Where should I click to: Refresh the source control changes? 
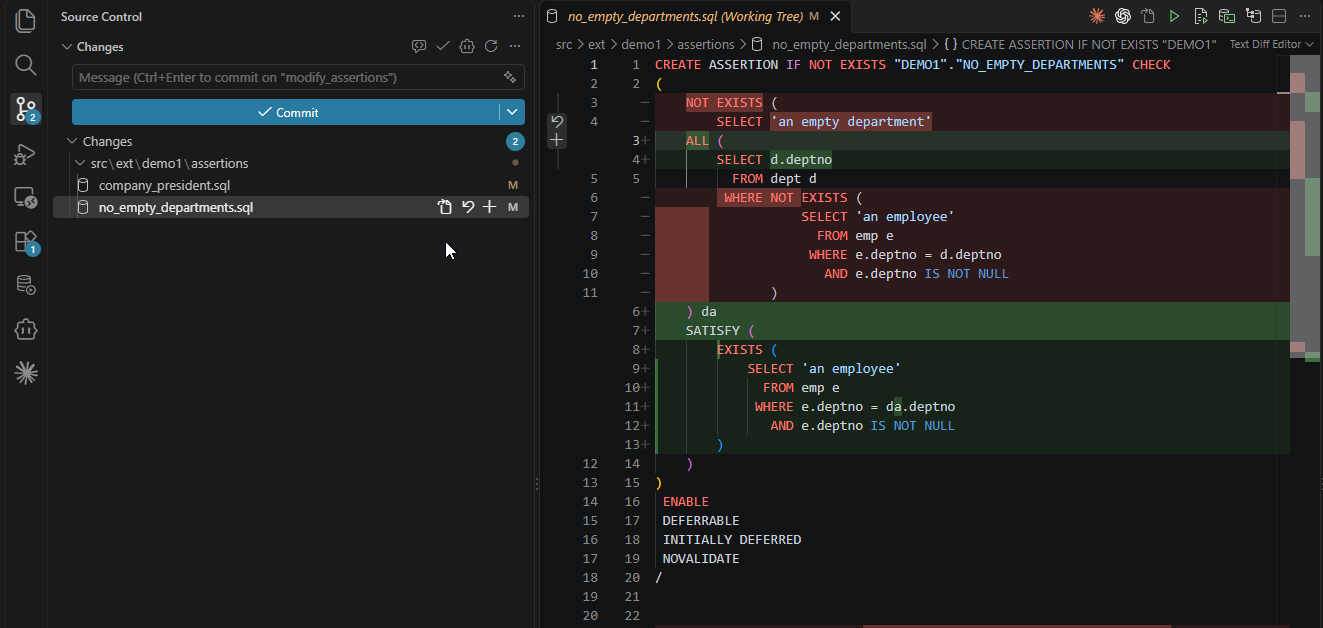tap(491, 46)
